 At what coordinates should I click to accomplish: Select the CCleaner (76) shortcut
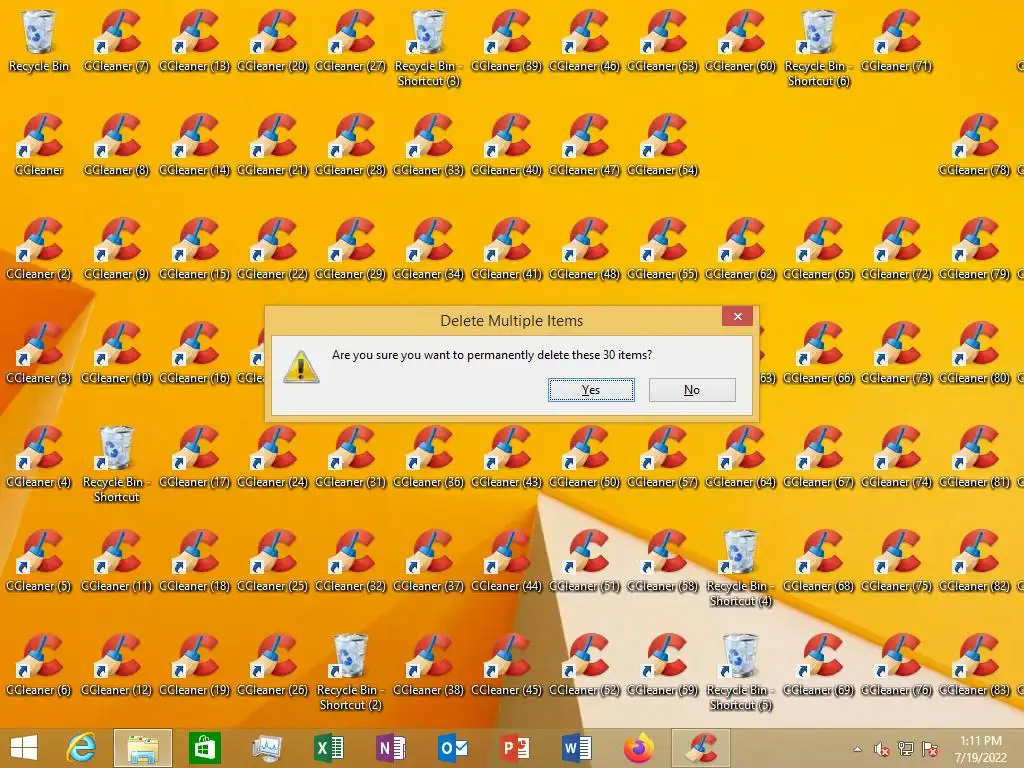click(x=897, y=664)
